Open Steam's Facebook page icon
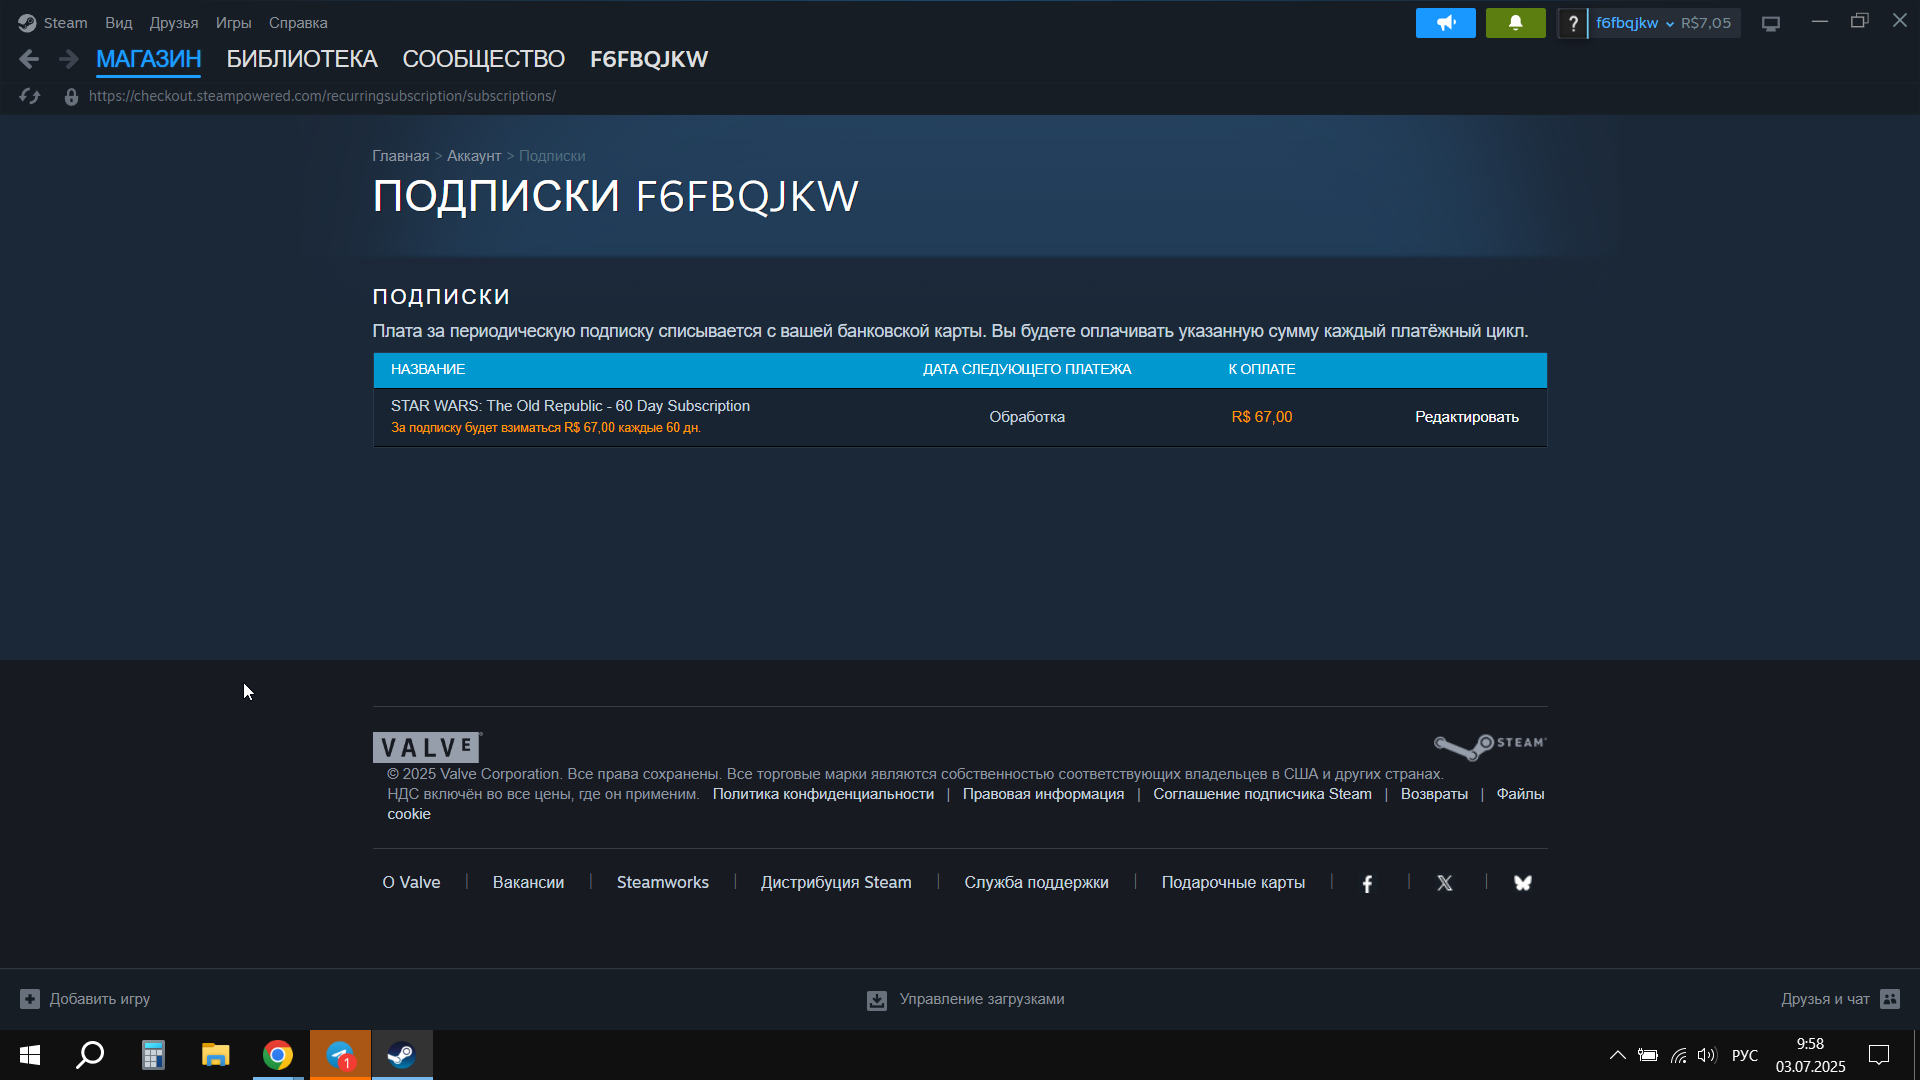 click(x=1367, y=883)
